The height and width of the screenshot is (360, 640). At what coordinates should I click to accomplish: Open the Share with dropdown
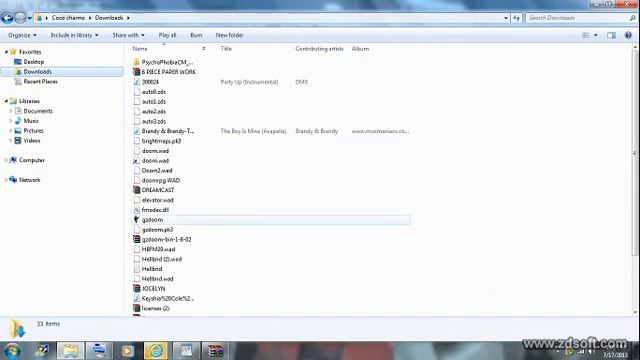128,35
